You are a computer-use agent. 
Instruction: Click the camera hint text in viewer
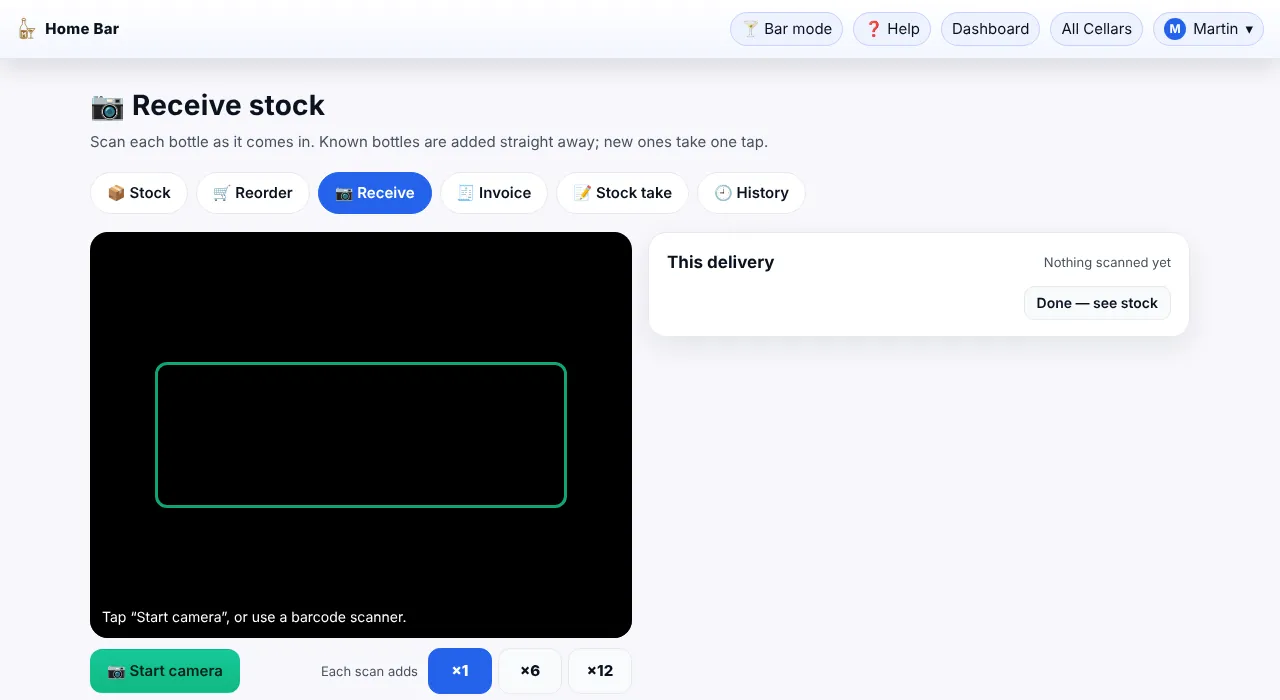(x=254, y=617)
